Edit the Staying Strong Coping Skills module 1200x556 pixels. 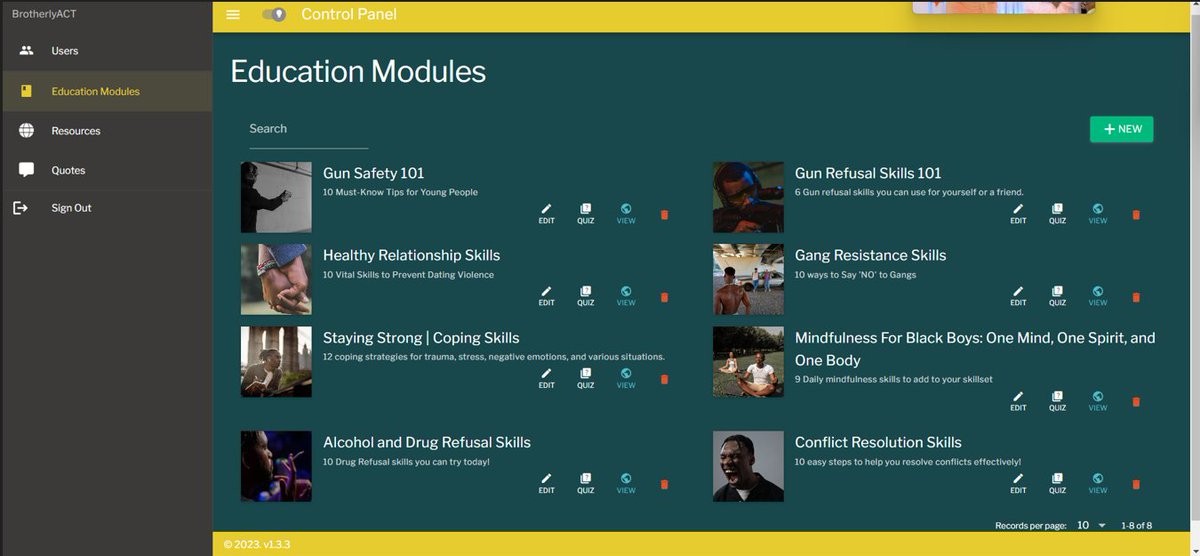point(546,379)
